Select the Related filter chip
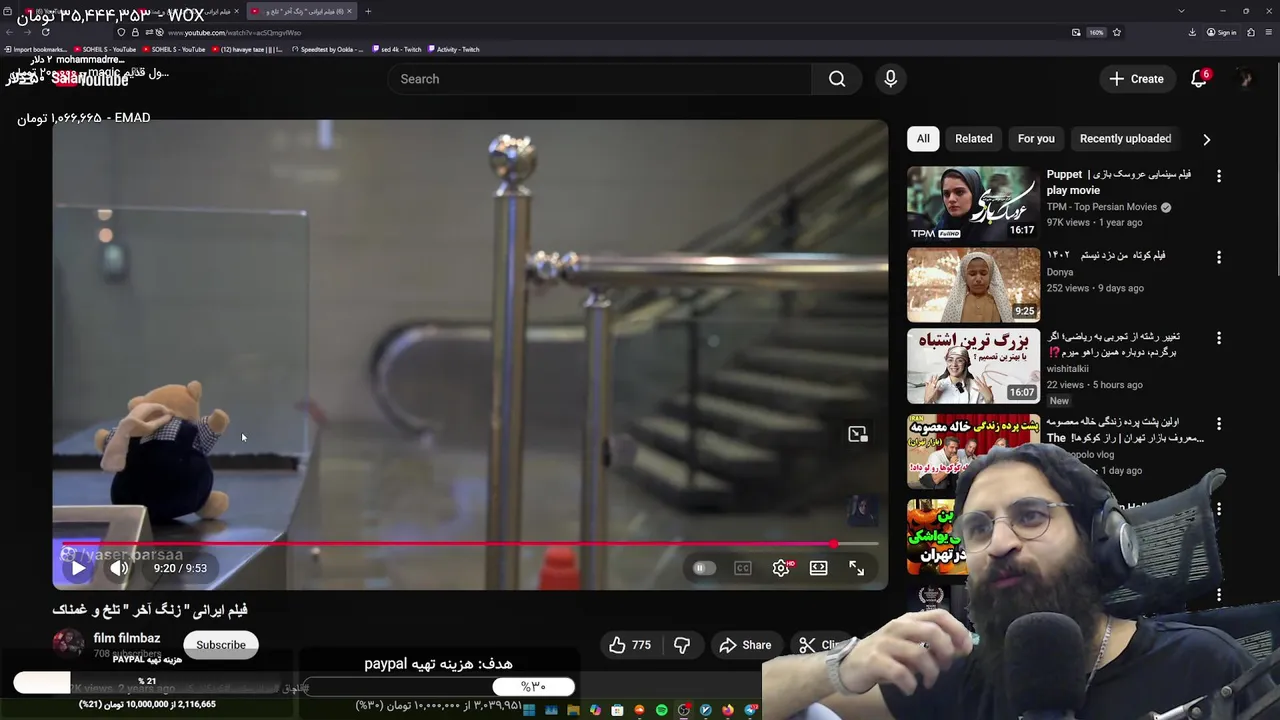This screenshot has height=720, width=1280. pos(973,139)
